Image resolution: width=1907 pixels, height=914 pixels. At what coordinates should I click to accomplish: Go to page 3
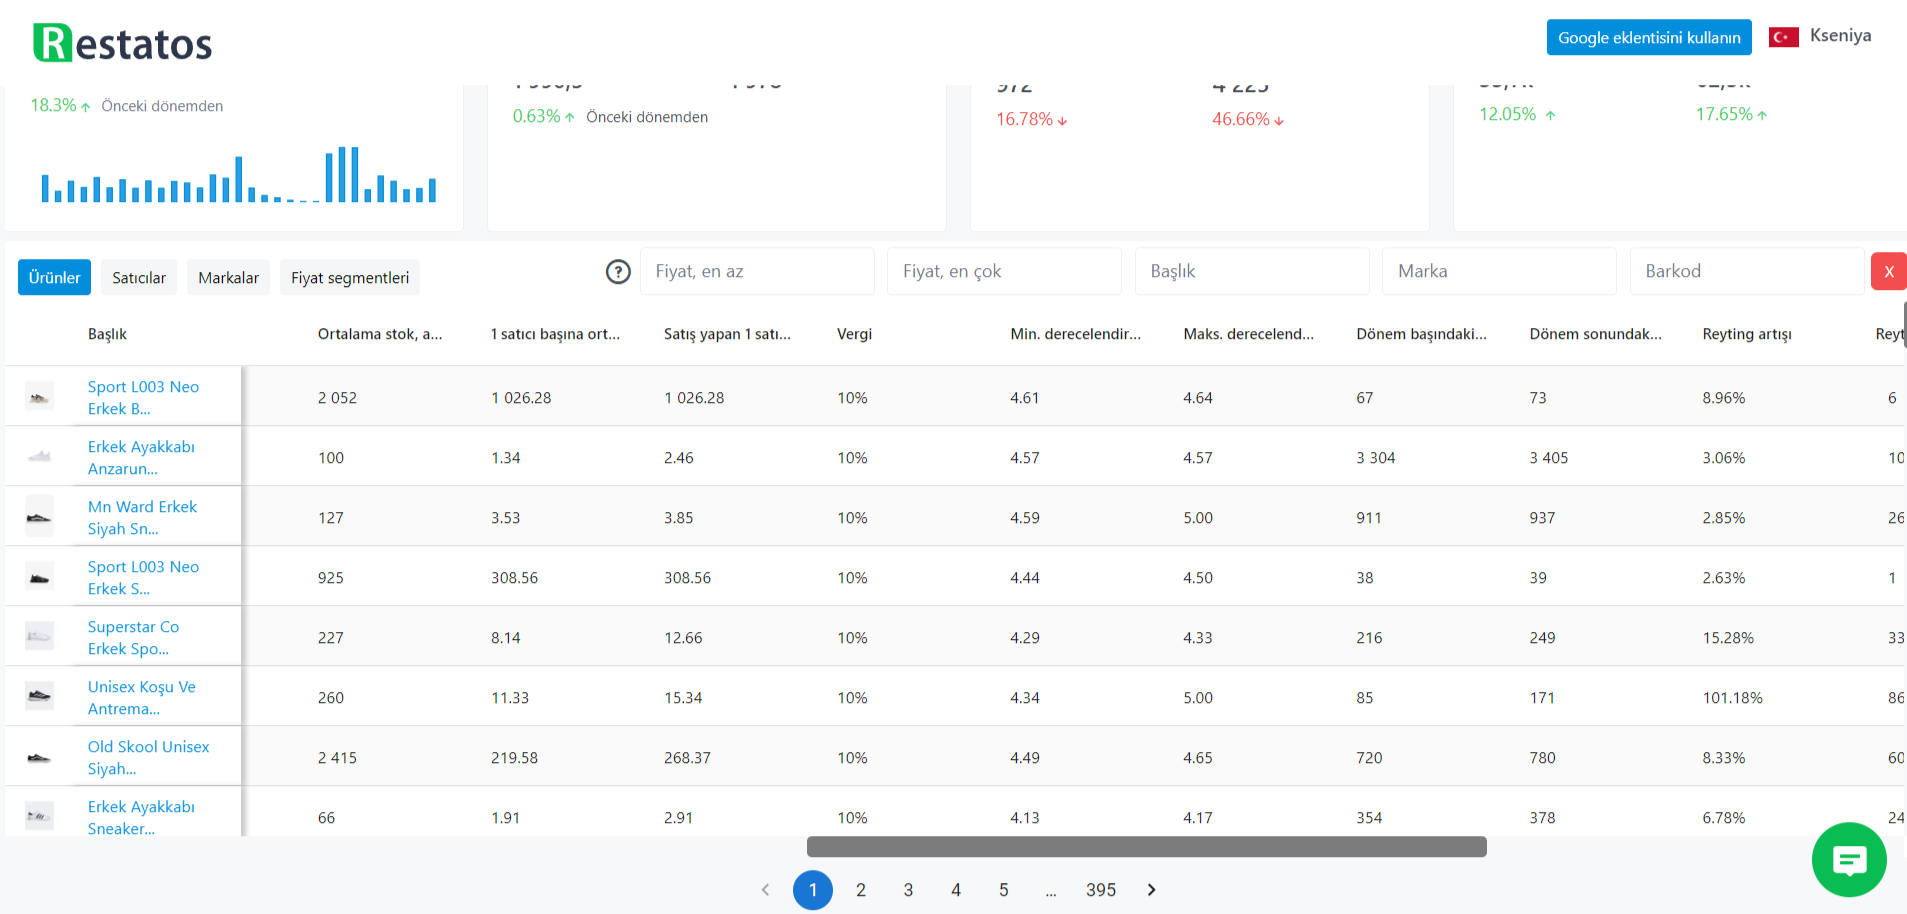(908, 890)
